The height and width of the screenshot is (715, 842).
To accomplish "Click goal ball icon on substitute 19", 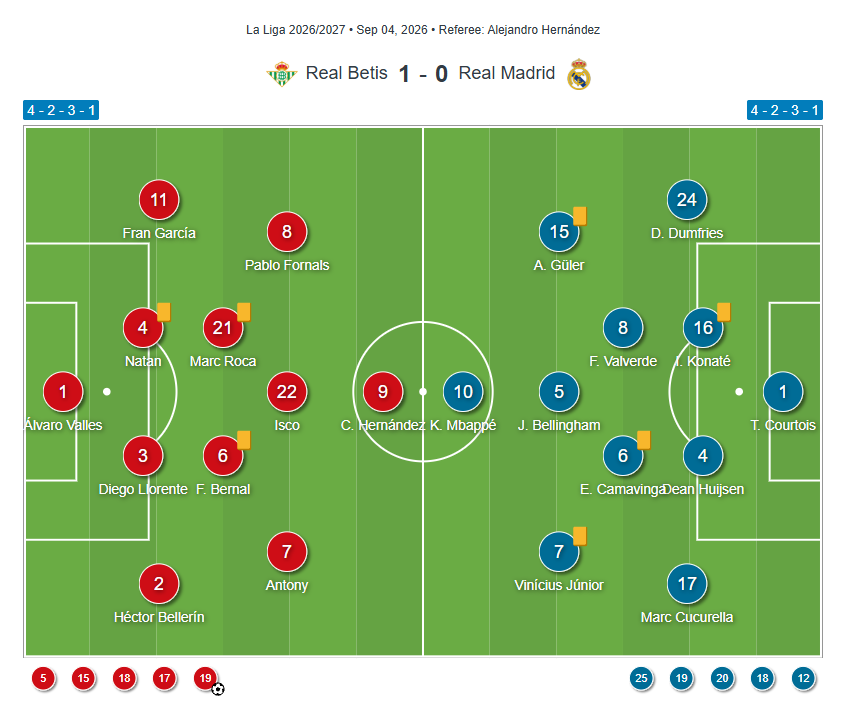I will 217,689.
